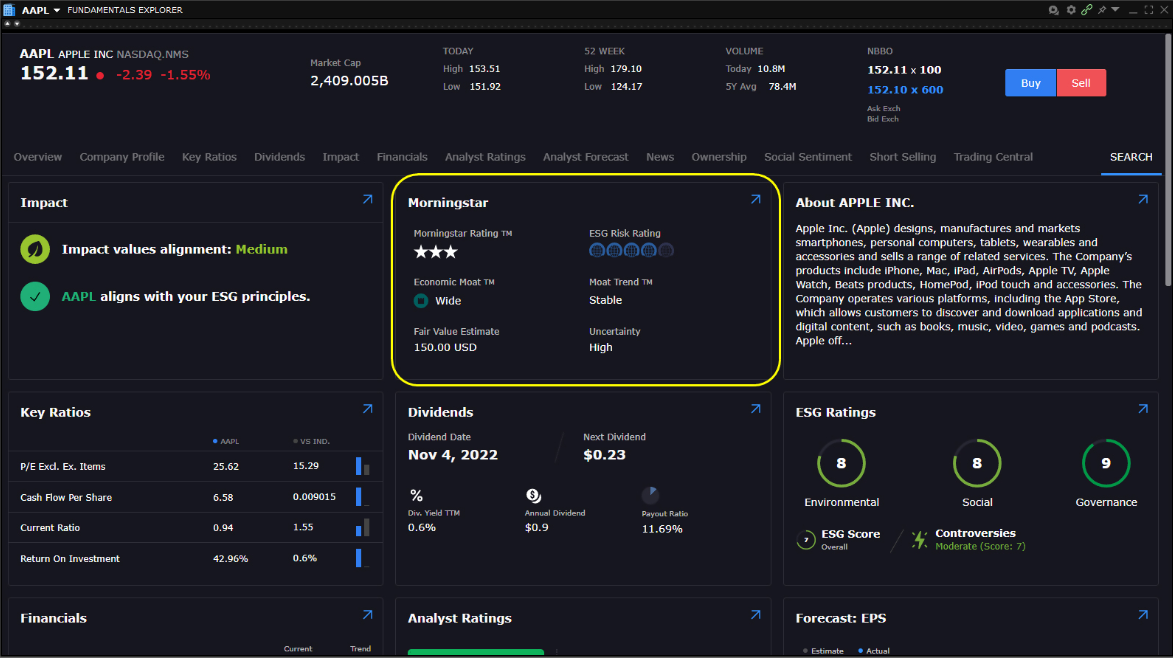Open the About APPLE INC. panel arrow icon
Viewport: 1173px width, 658px height.
[x=1143, y=200]
